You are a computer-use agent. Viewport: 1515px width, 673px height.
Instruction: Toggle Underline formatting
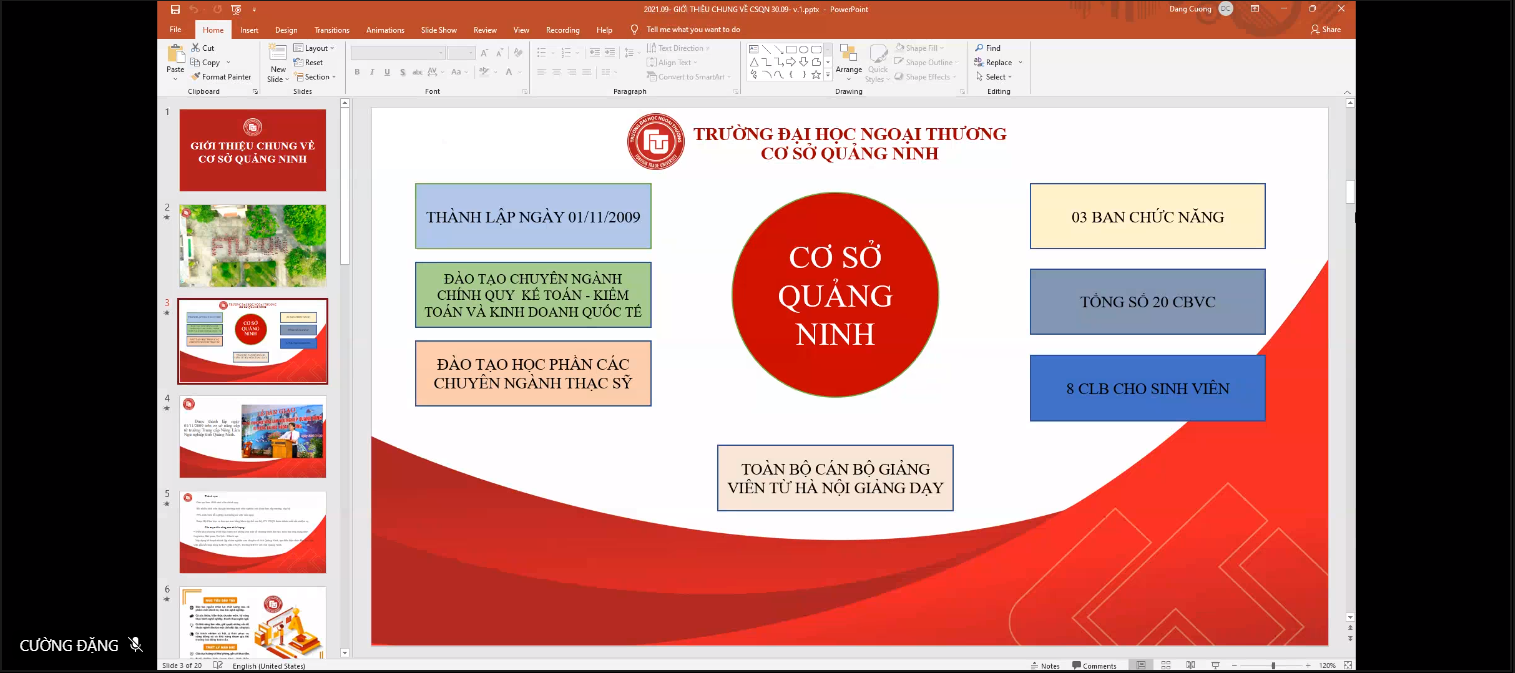[385, 72]
